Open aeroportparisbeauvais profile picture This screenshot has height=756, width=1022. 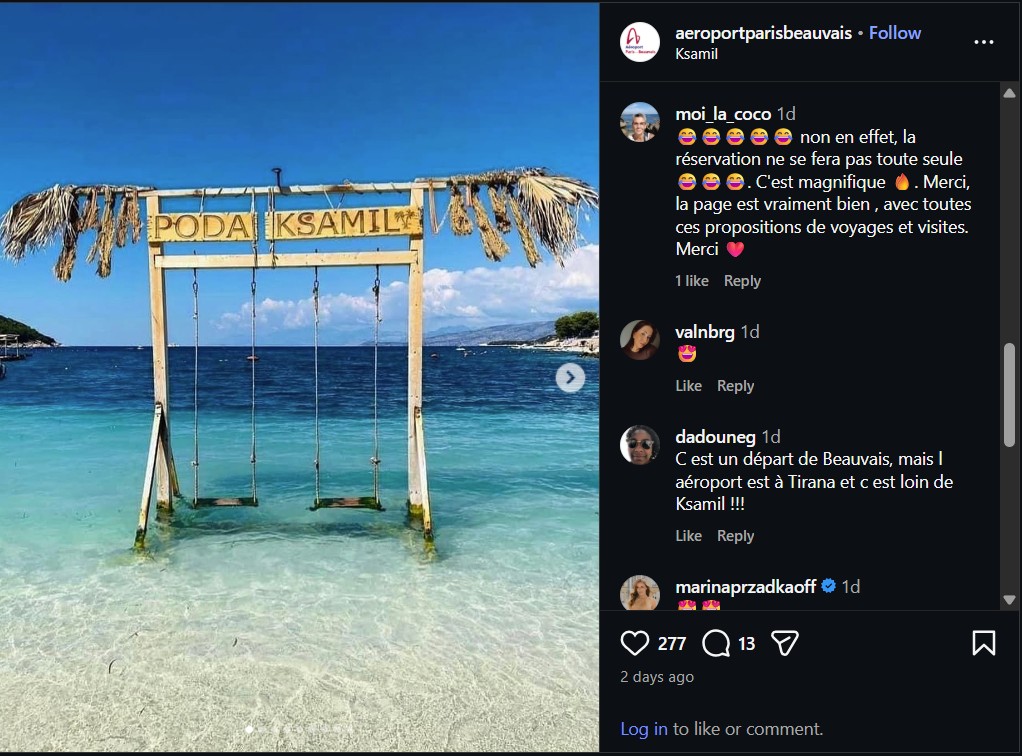pyautogui.click(x=640, y=42)
